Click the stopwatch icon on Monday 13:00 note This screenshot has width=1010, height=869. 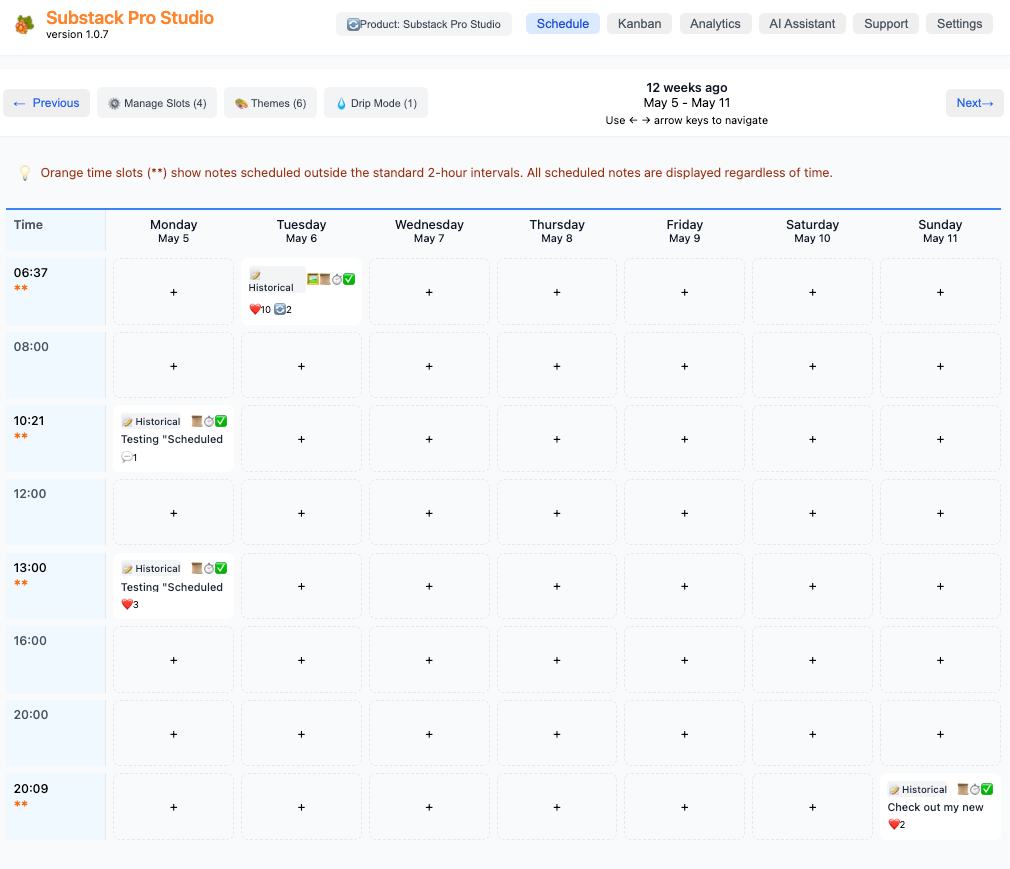pos(209,568)
